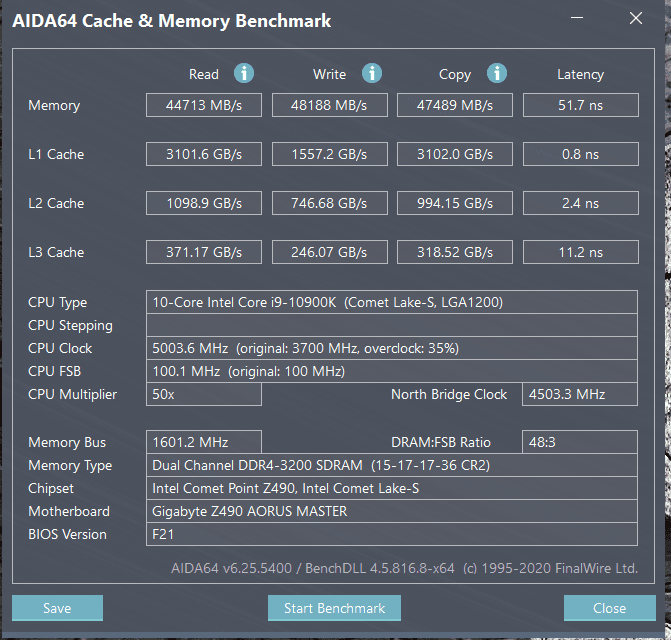This screenshot has width=671, height=640.
Task: Click the CPU Type field i9-10900K
Action: (x=392, y=302)
